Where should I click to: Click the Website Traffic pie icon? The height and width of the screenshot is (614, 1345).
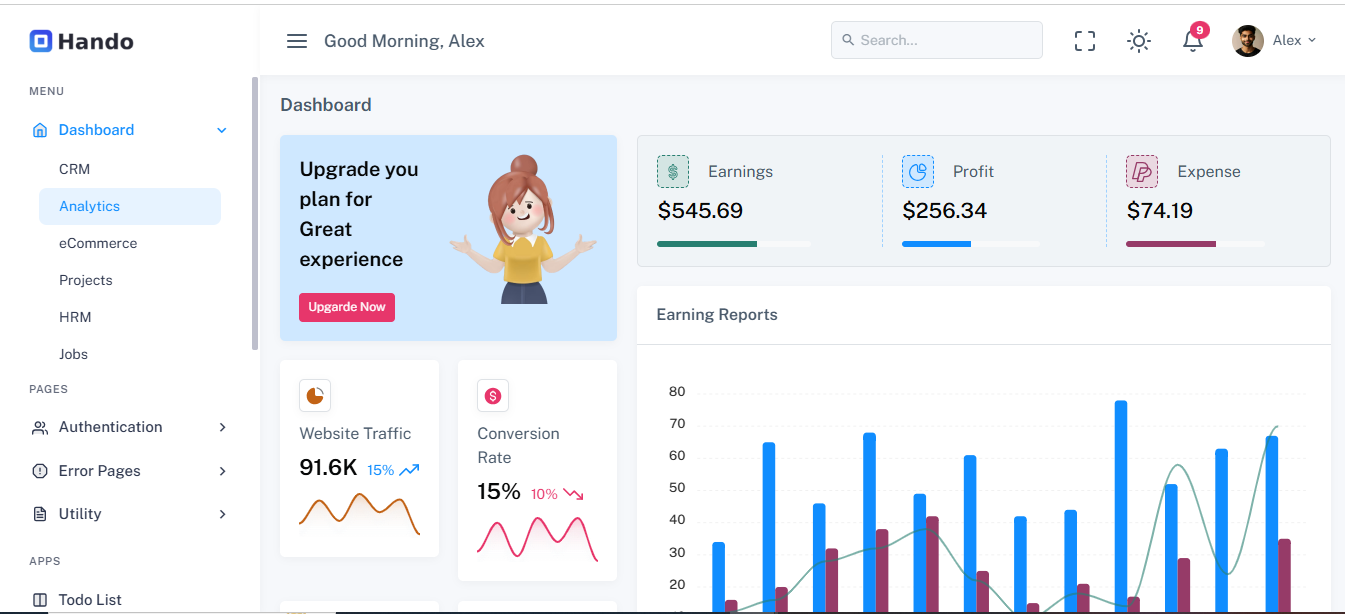[315, 396]
